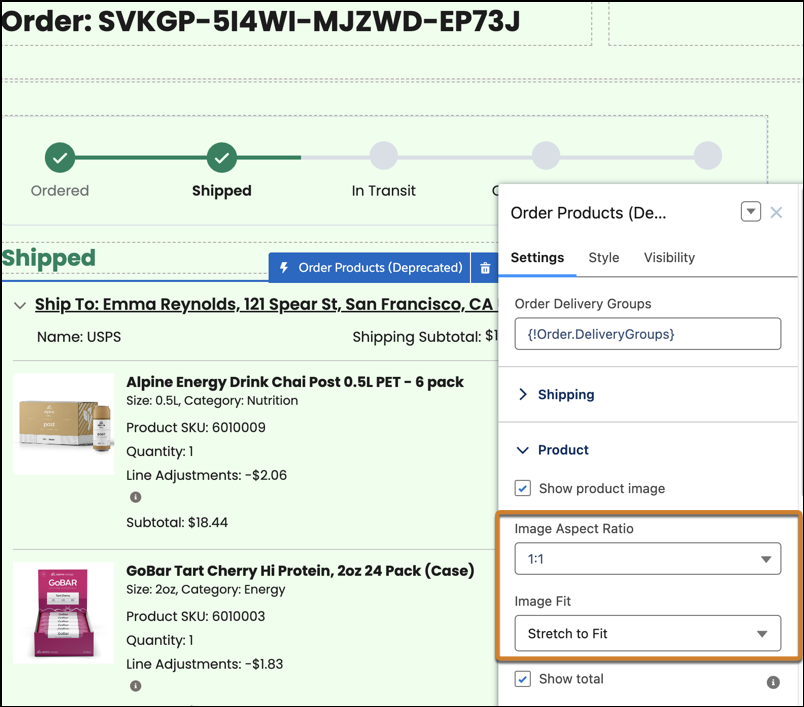
Task: Close the Order Products property panel
Action: (x=776, y=212)
